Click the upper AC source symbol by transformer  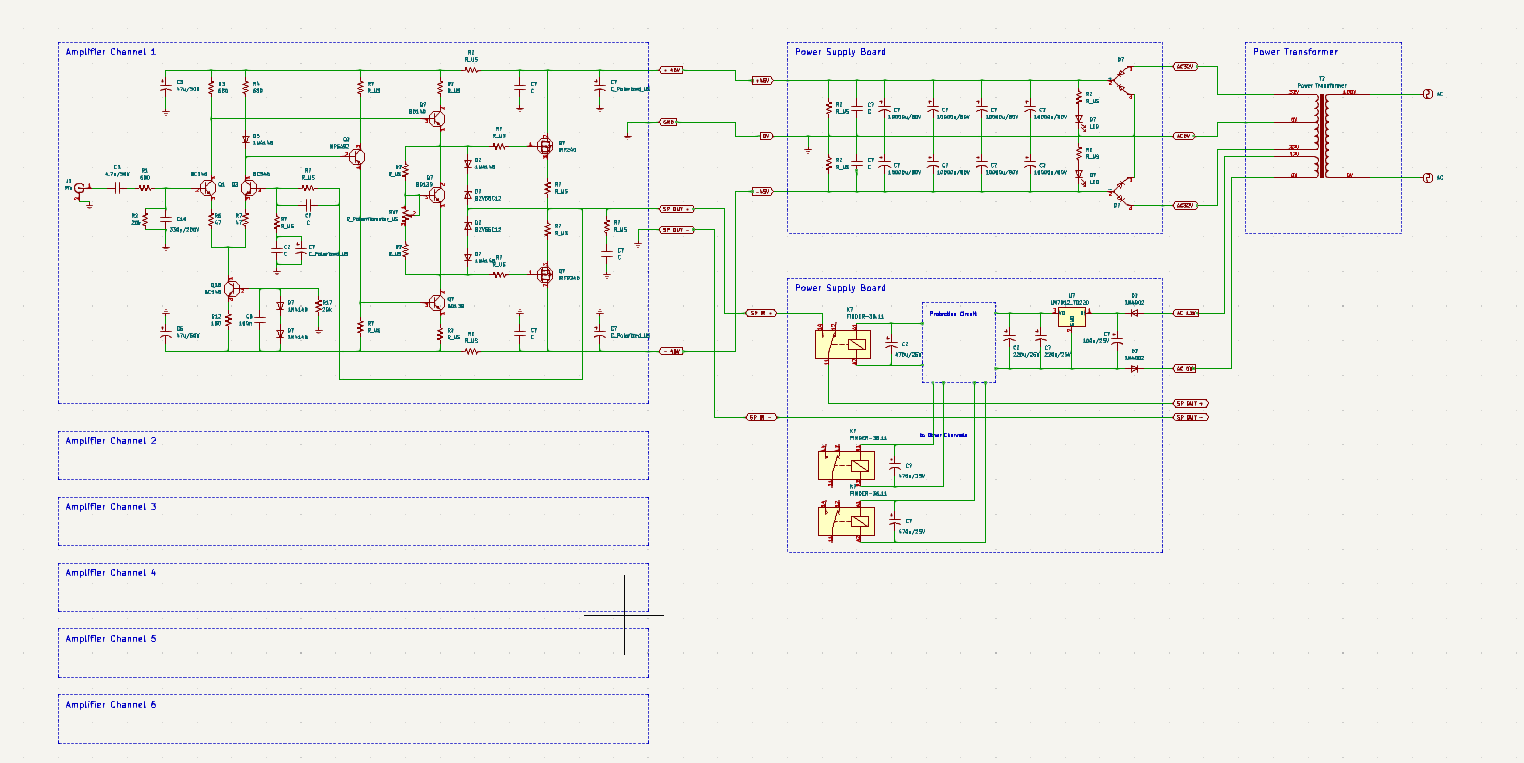click(1427, 94)
